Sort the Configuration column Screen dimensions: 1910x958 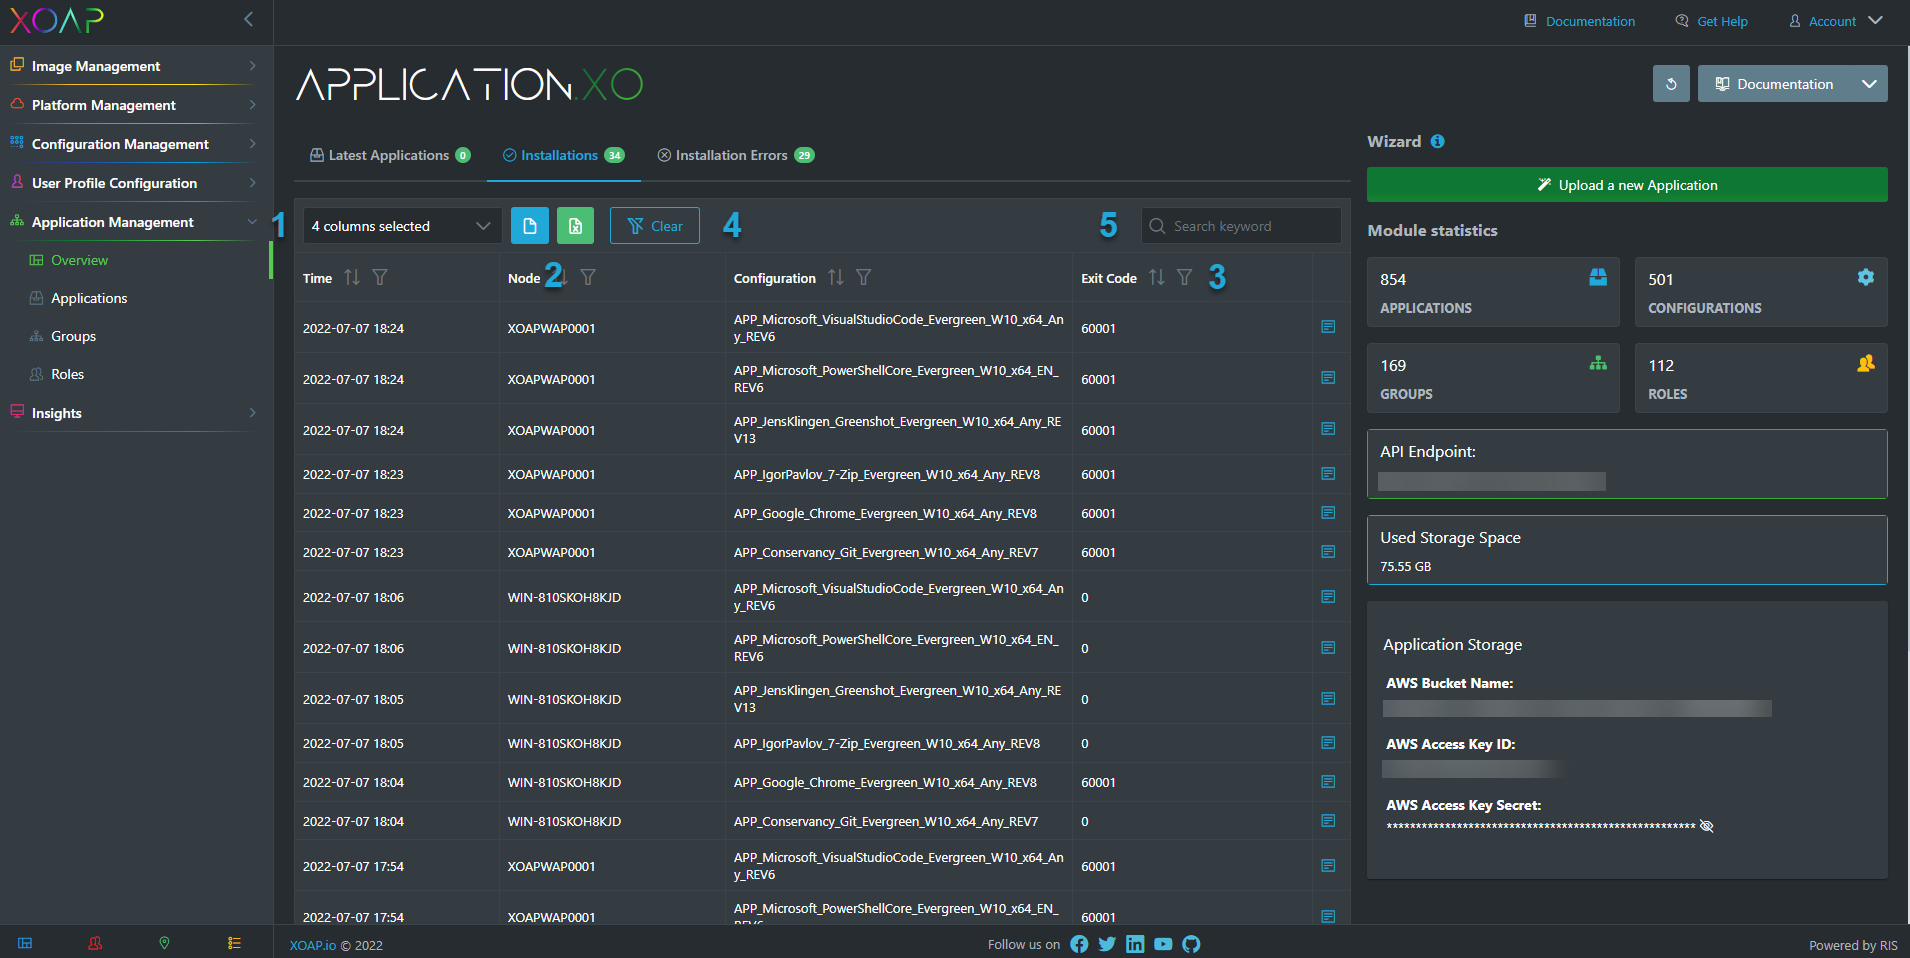pos(836,277)
